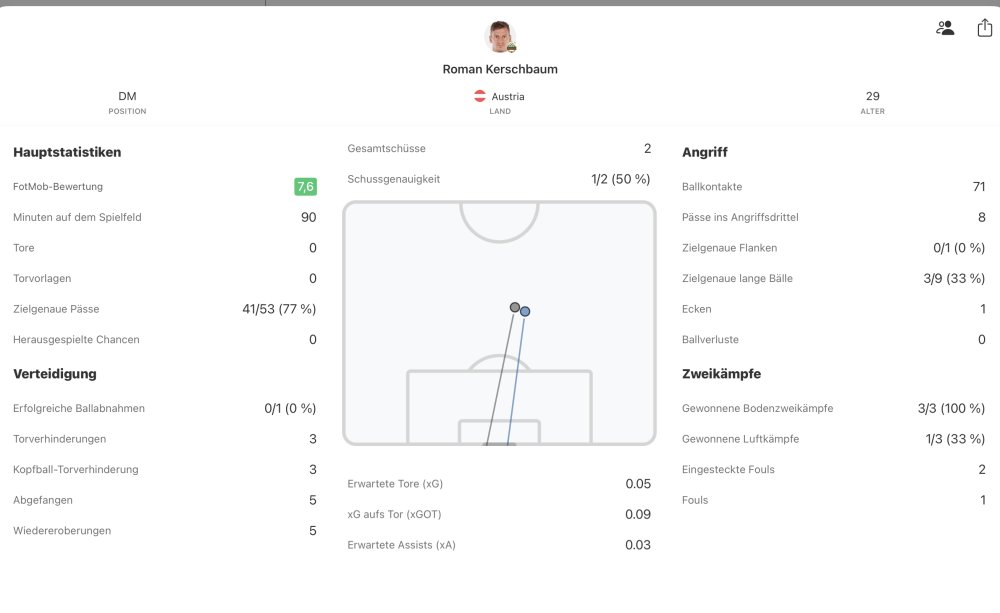Open Roman Kerschbaum's profile photo

click(499, 36)
